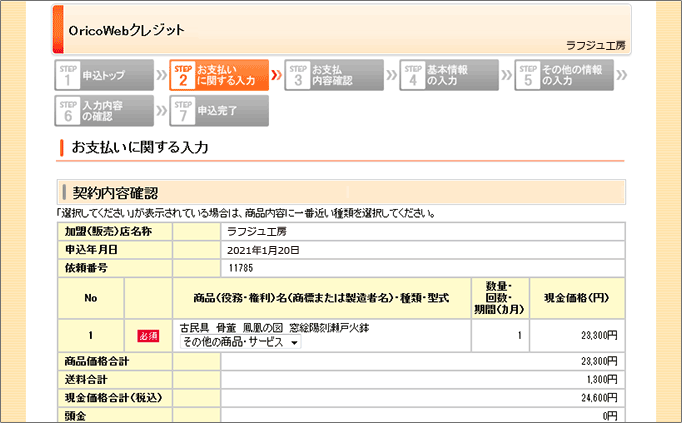This screenshot has height=423, width=682.
Task: Click the OricoWebクレジット header title
Action: coord(126,30)
